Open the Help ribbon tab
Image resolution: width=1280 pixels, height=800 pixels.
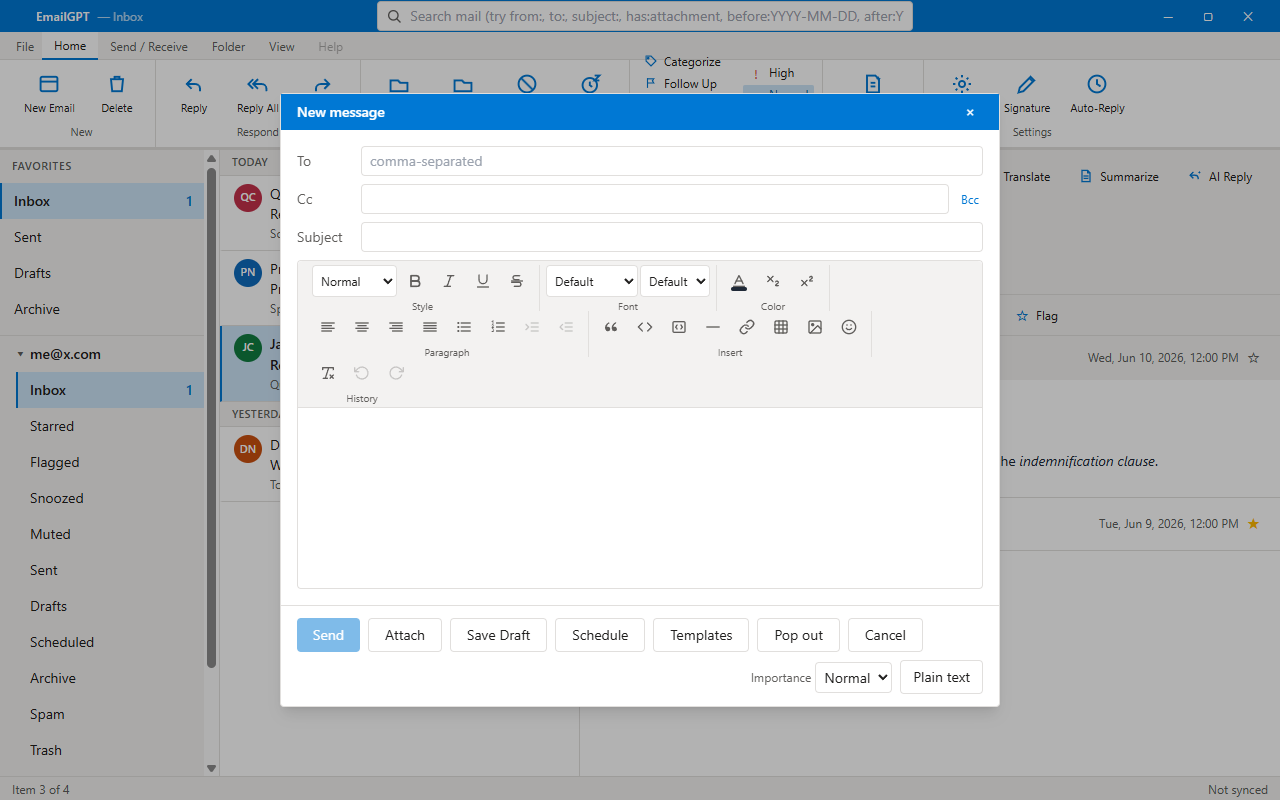330,47
